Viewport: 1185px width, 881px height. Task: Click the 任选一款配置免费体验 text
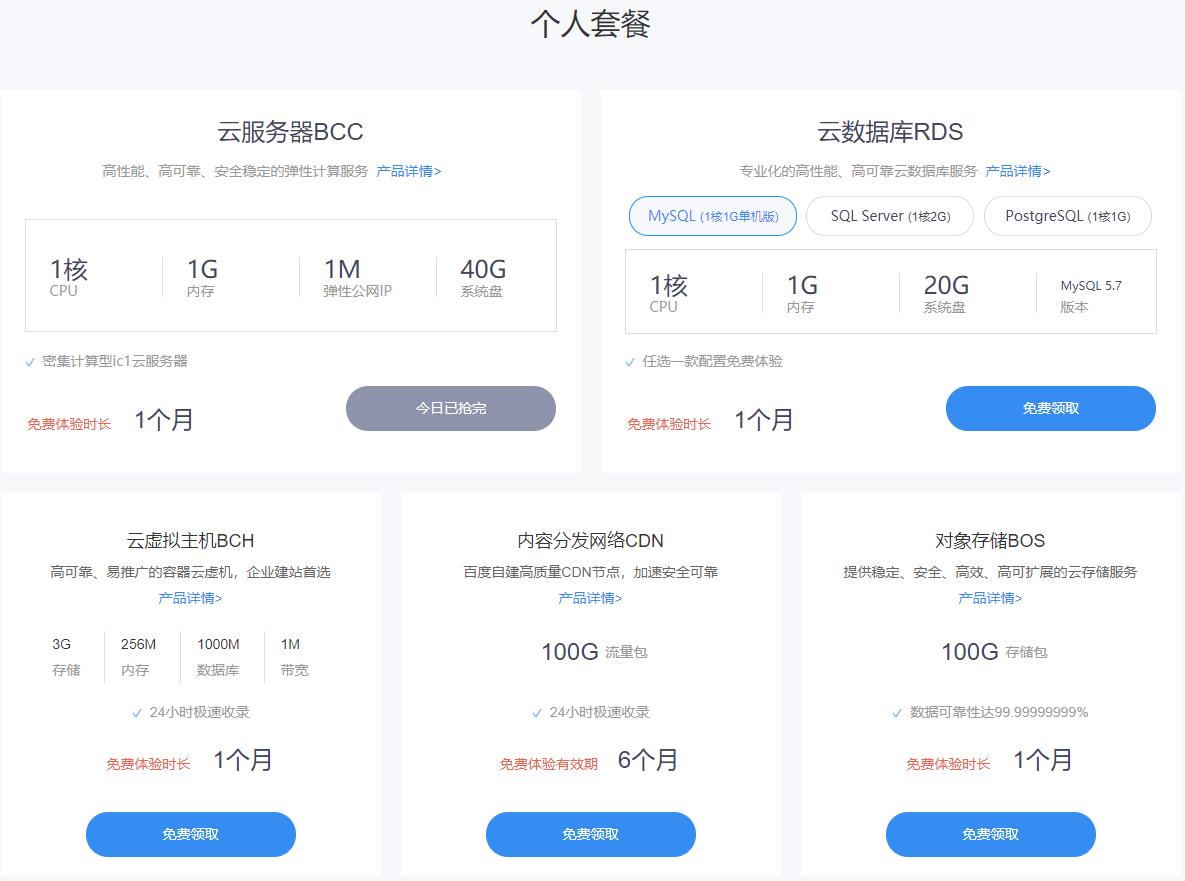(713, 362)
